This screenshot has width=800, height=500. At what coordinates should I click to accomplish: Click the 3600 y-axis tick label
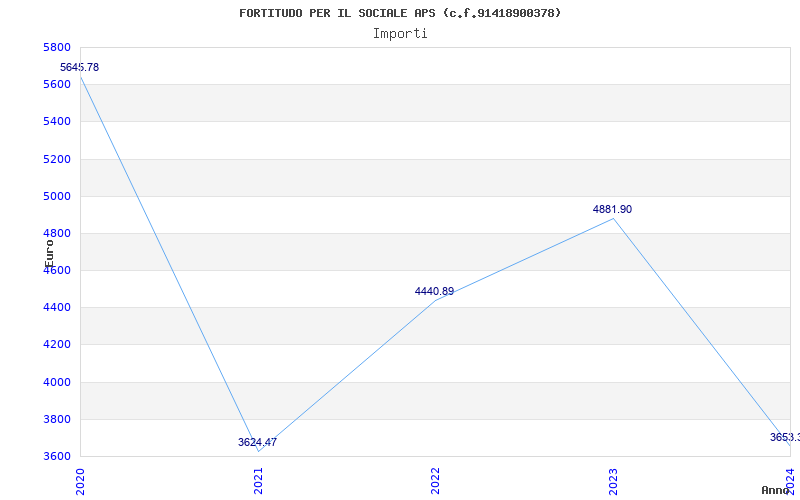click(x=57, y=456)
